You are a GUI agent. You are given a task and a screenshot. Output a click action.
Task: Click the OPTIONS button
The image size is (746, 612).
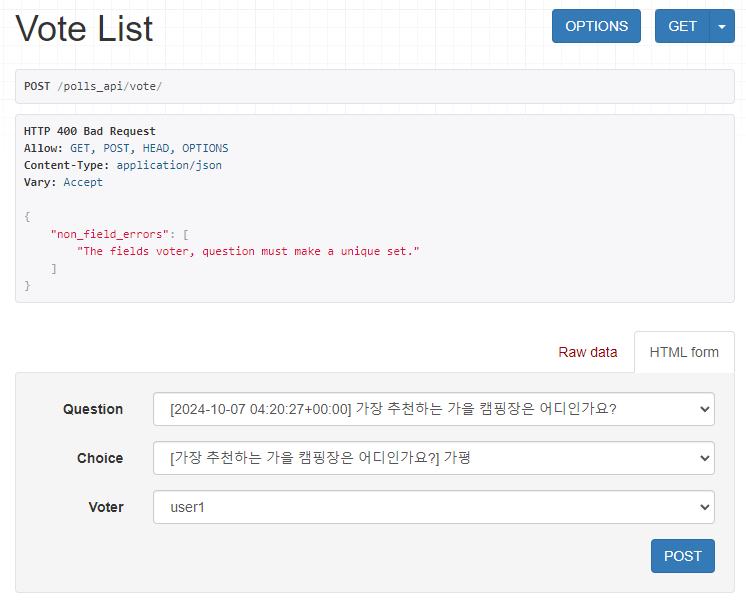596,26
